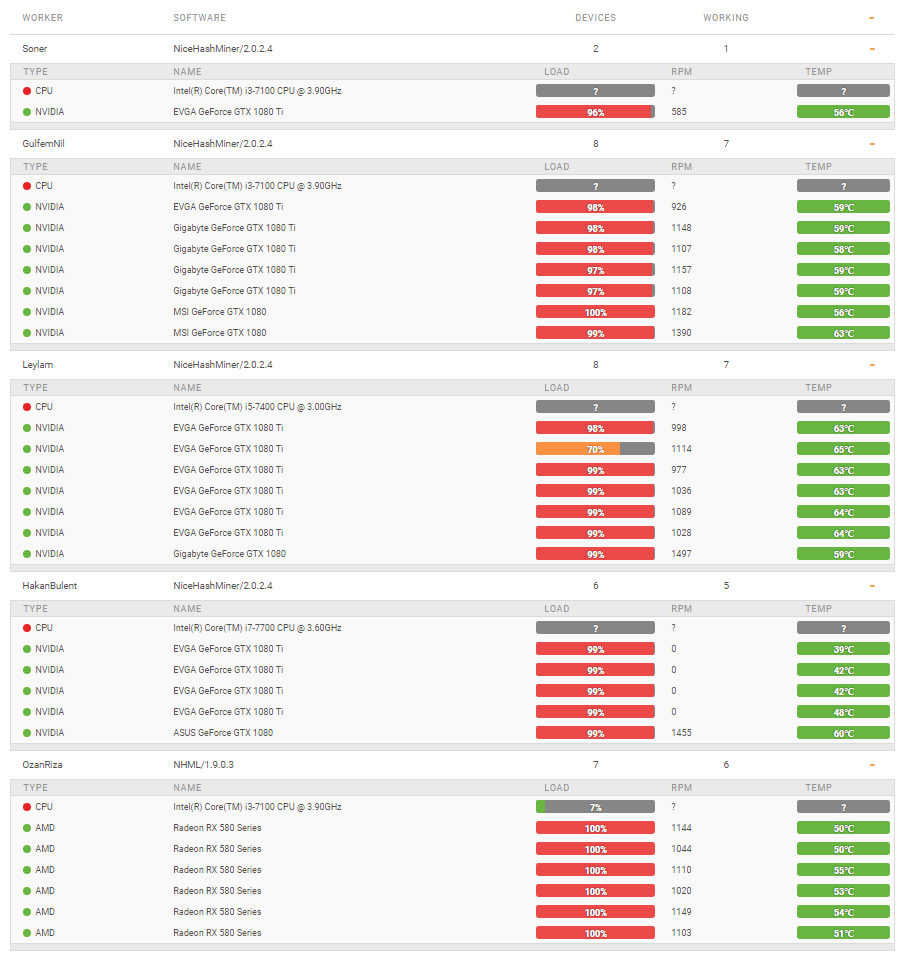Click the red status dot of OzanRiza's CPU

[27, 807]
